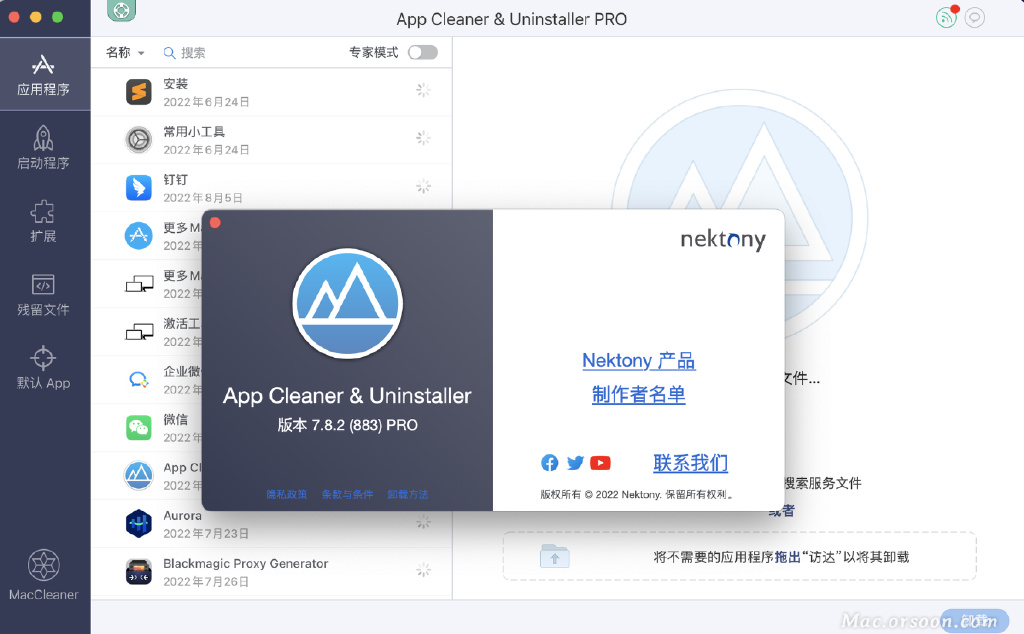Select the Blackmagic Proxy Generator icon
The image size is (1024, 634).
138,571
